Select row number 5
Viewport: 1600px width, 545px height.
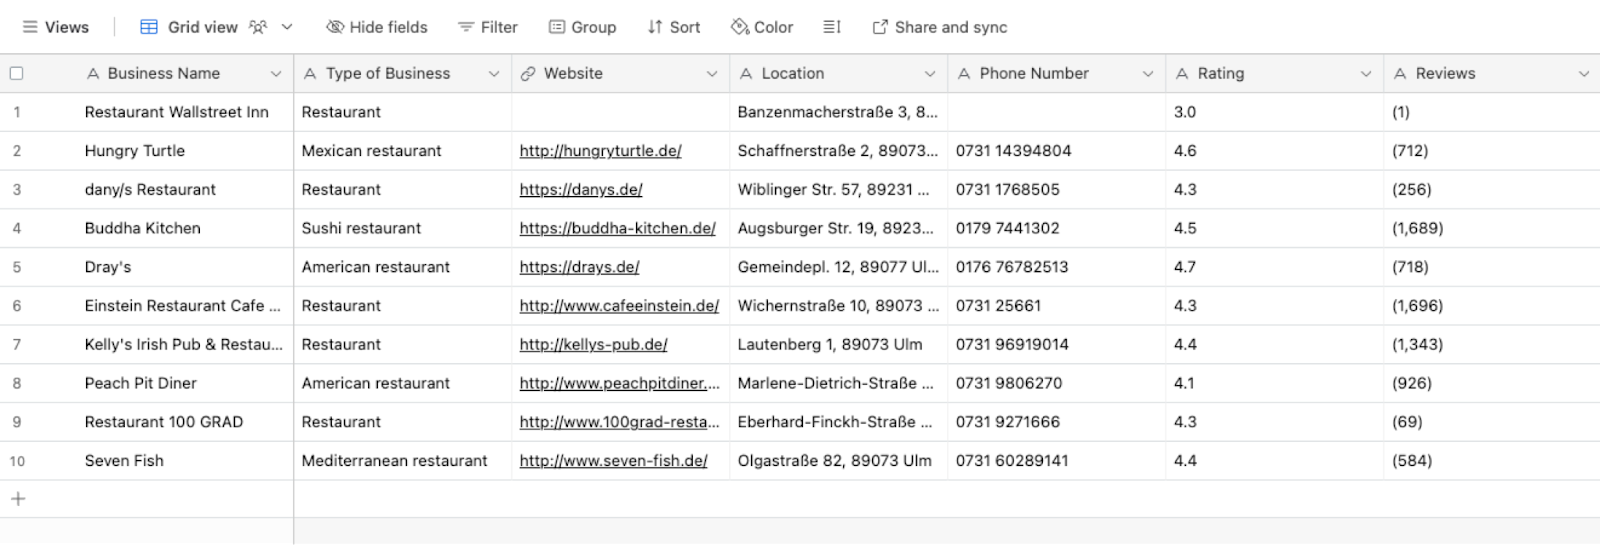pos(17,267)
